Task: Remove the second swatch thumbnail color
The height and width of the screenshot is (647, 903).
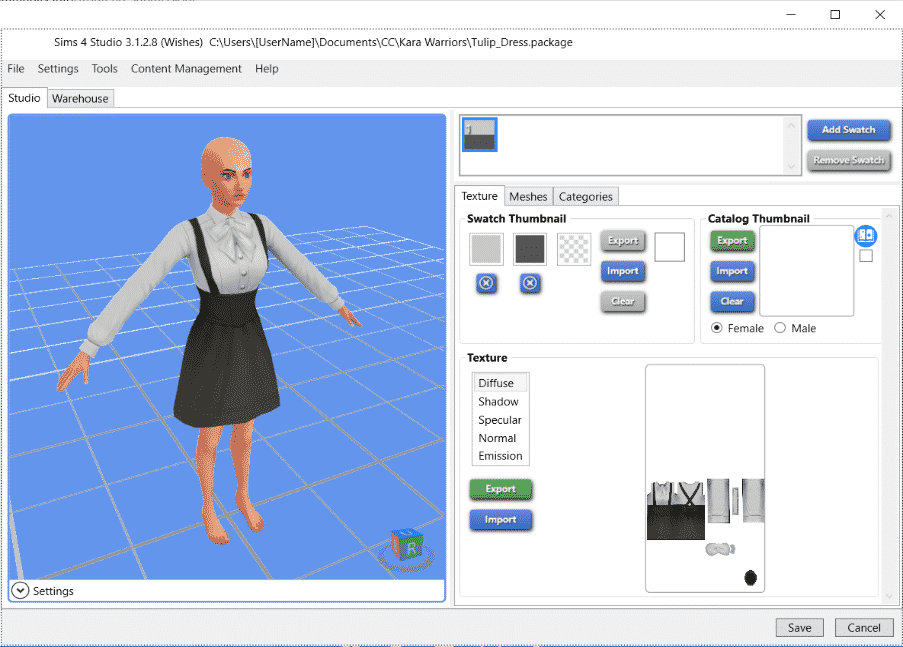Action: (530, 284)
